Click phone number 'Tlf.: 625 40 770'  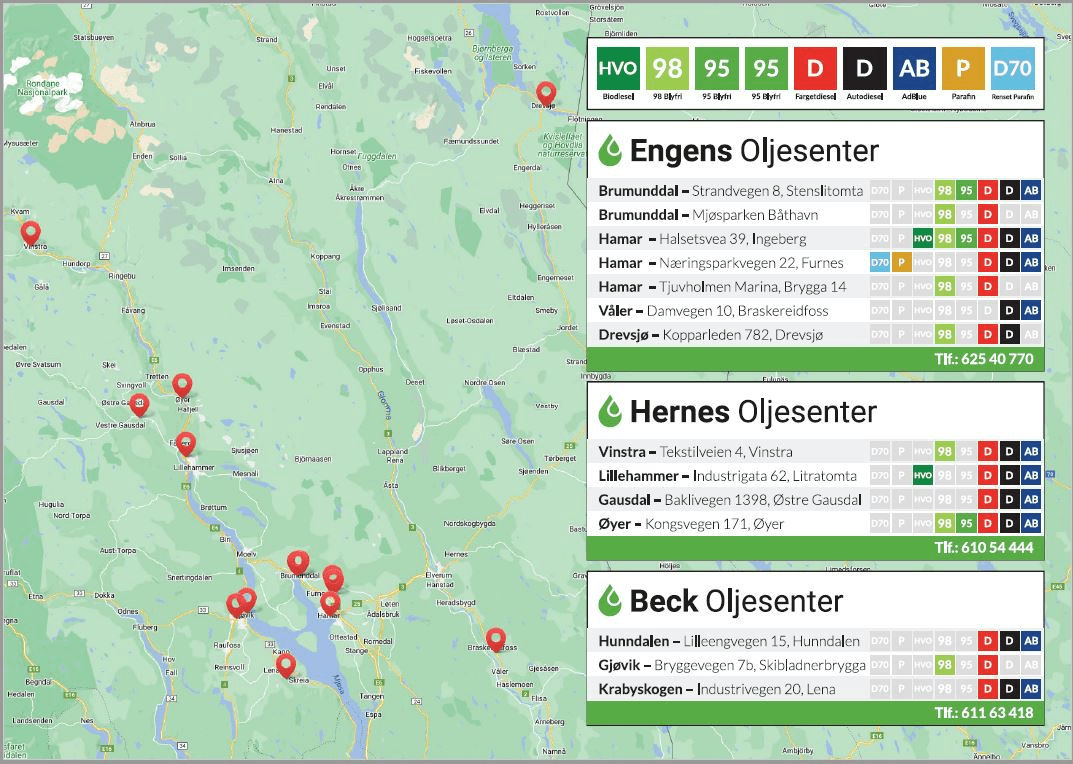click(984, 359)
